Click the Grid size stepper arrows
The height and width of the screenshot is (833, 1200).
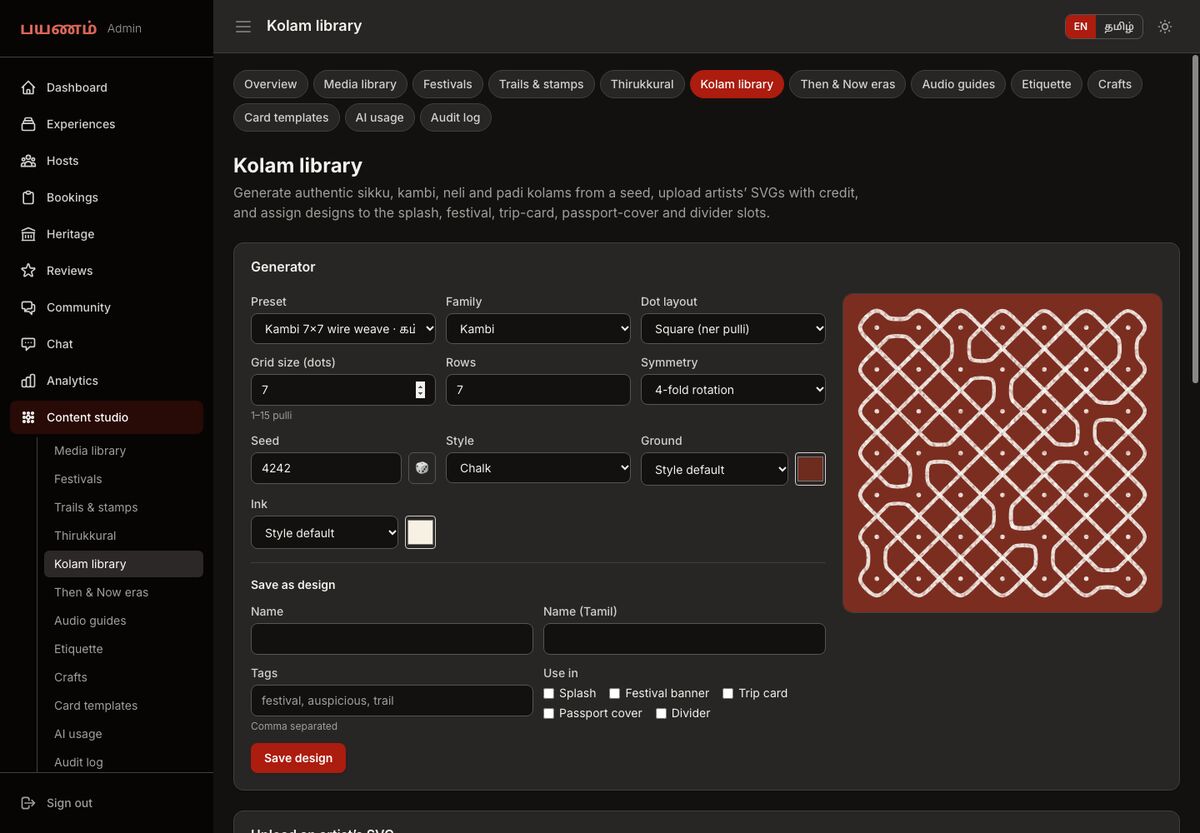tap(420, 390)
